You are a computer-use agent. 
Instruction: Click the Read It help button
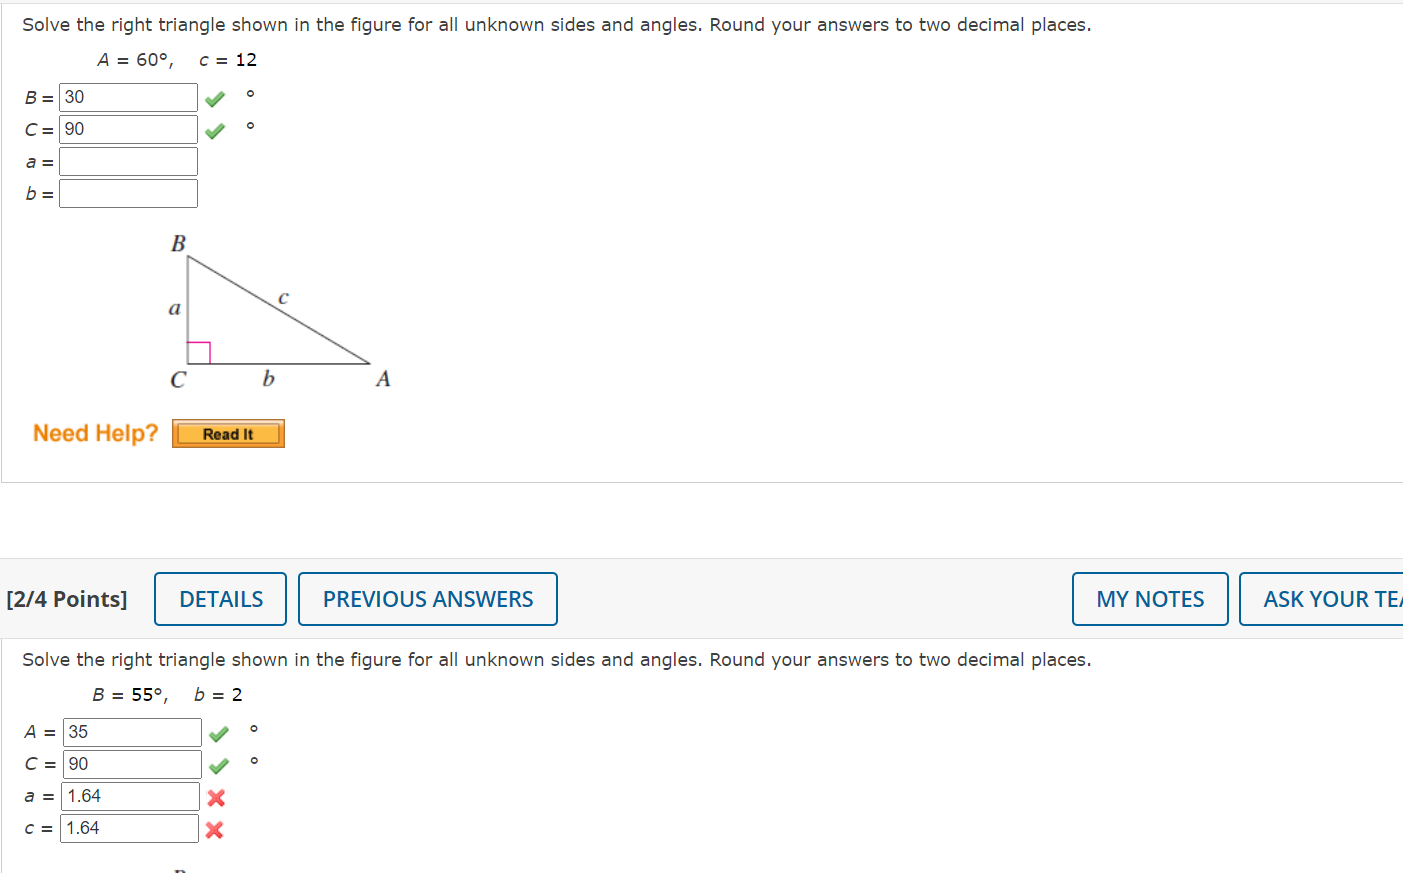coord(228,433)
